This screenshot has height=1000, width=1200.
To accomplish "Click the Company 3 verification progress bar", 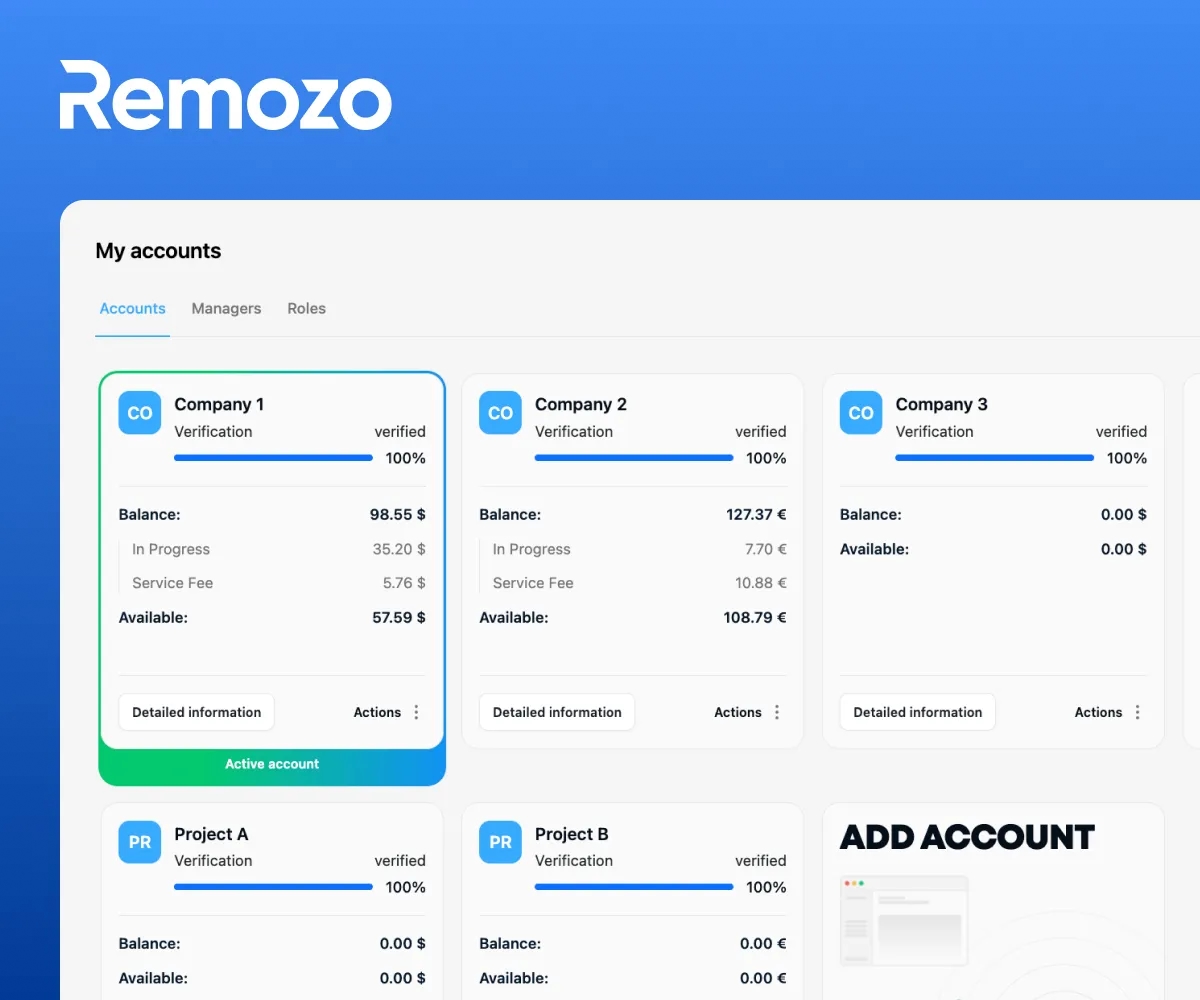I will click(994, 458).
